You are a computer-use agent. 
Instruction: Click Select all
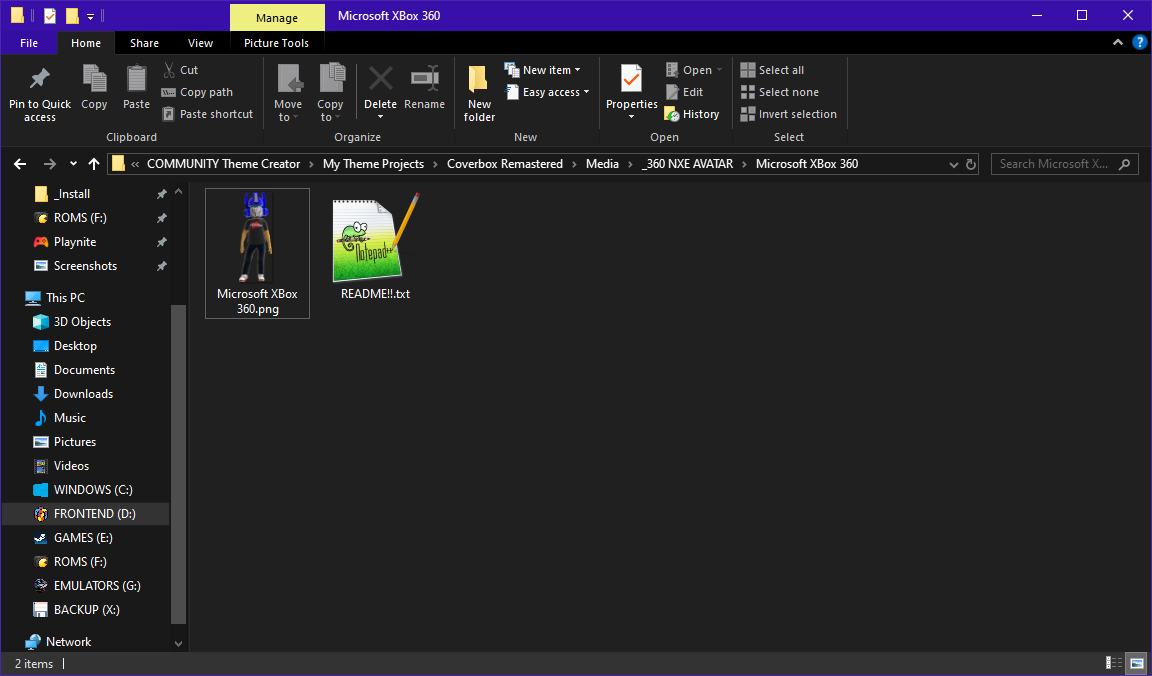click(772, 70)
